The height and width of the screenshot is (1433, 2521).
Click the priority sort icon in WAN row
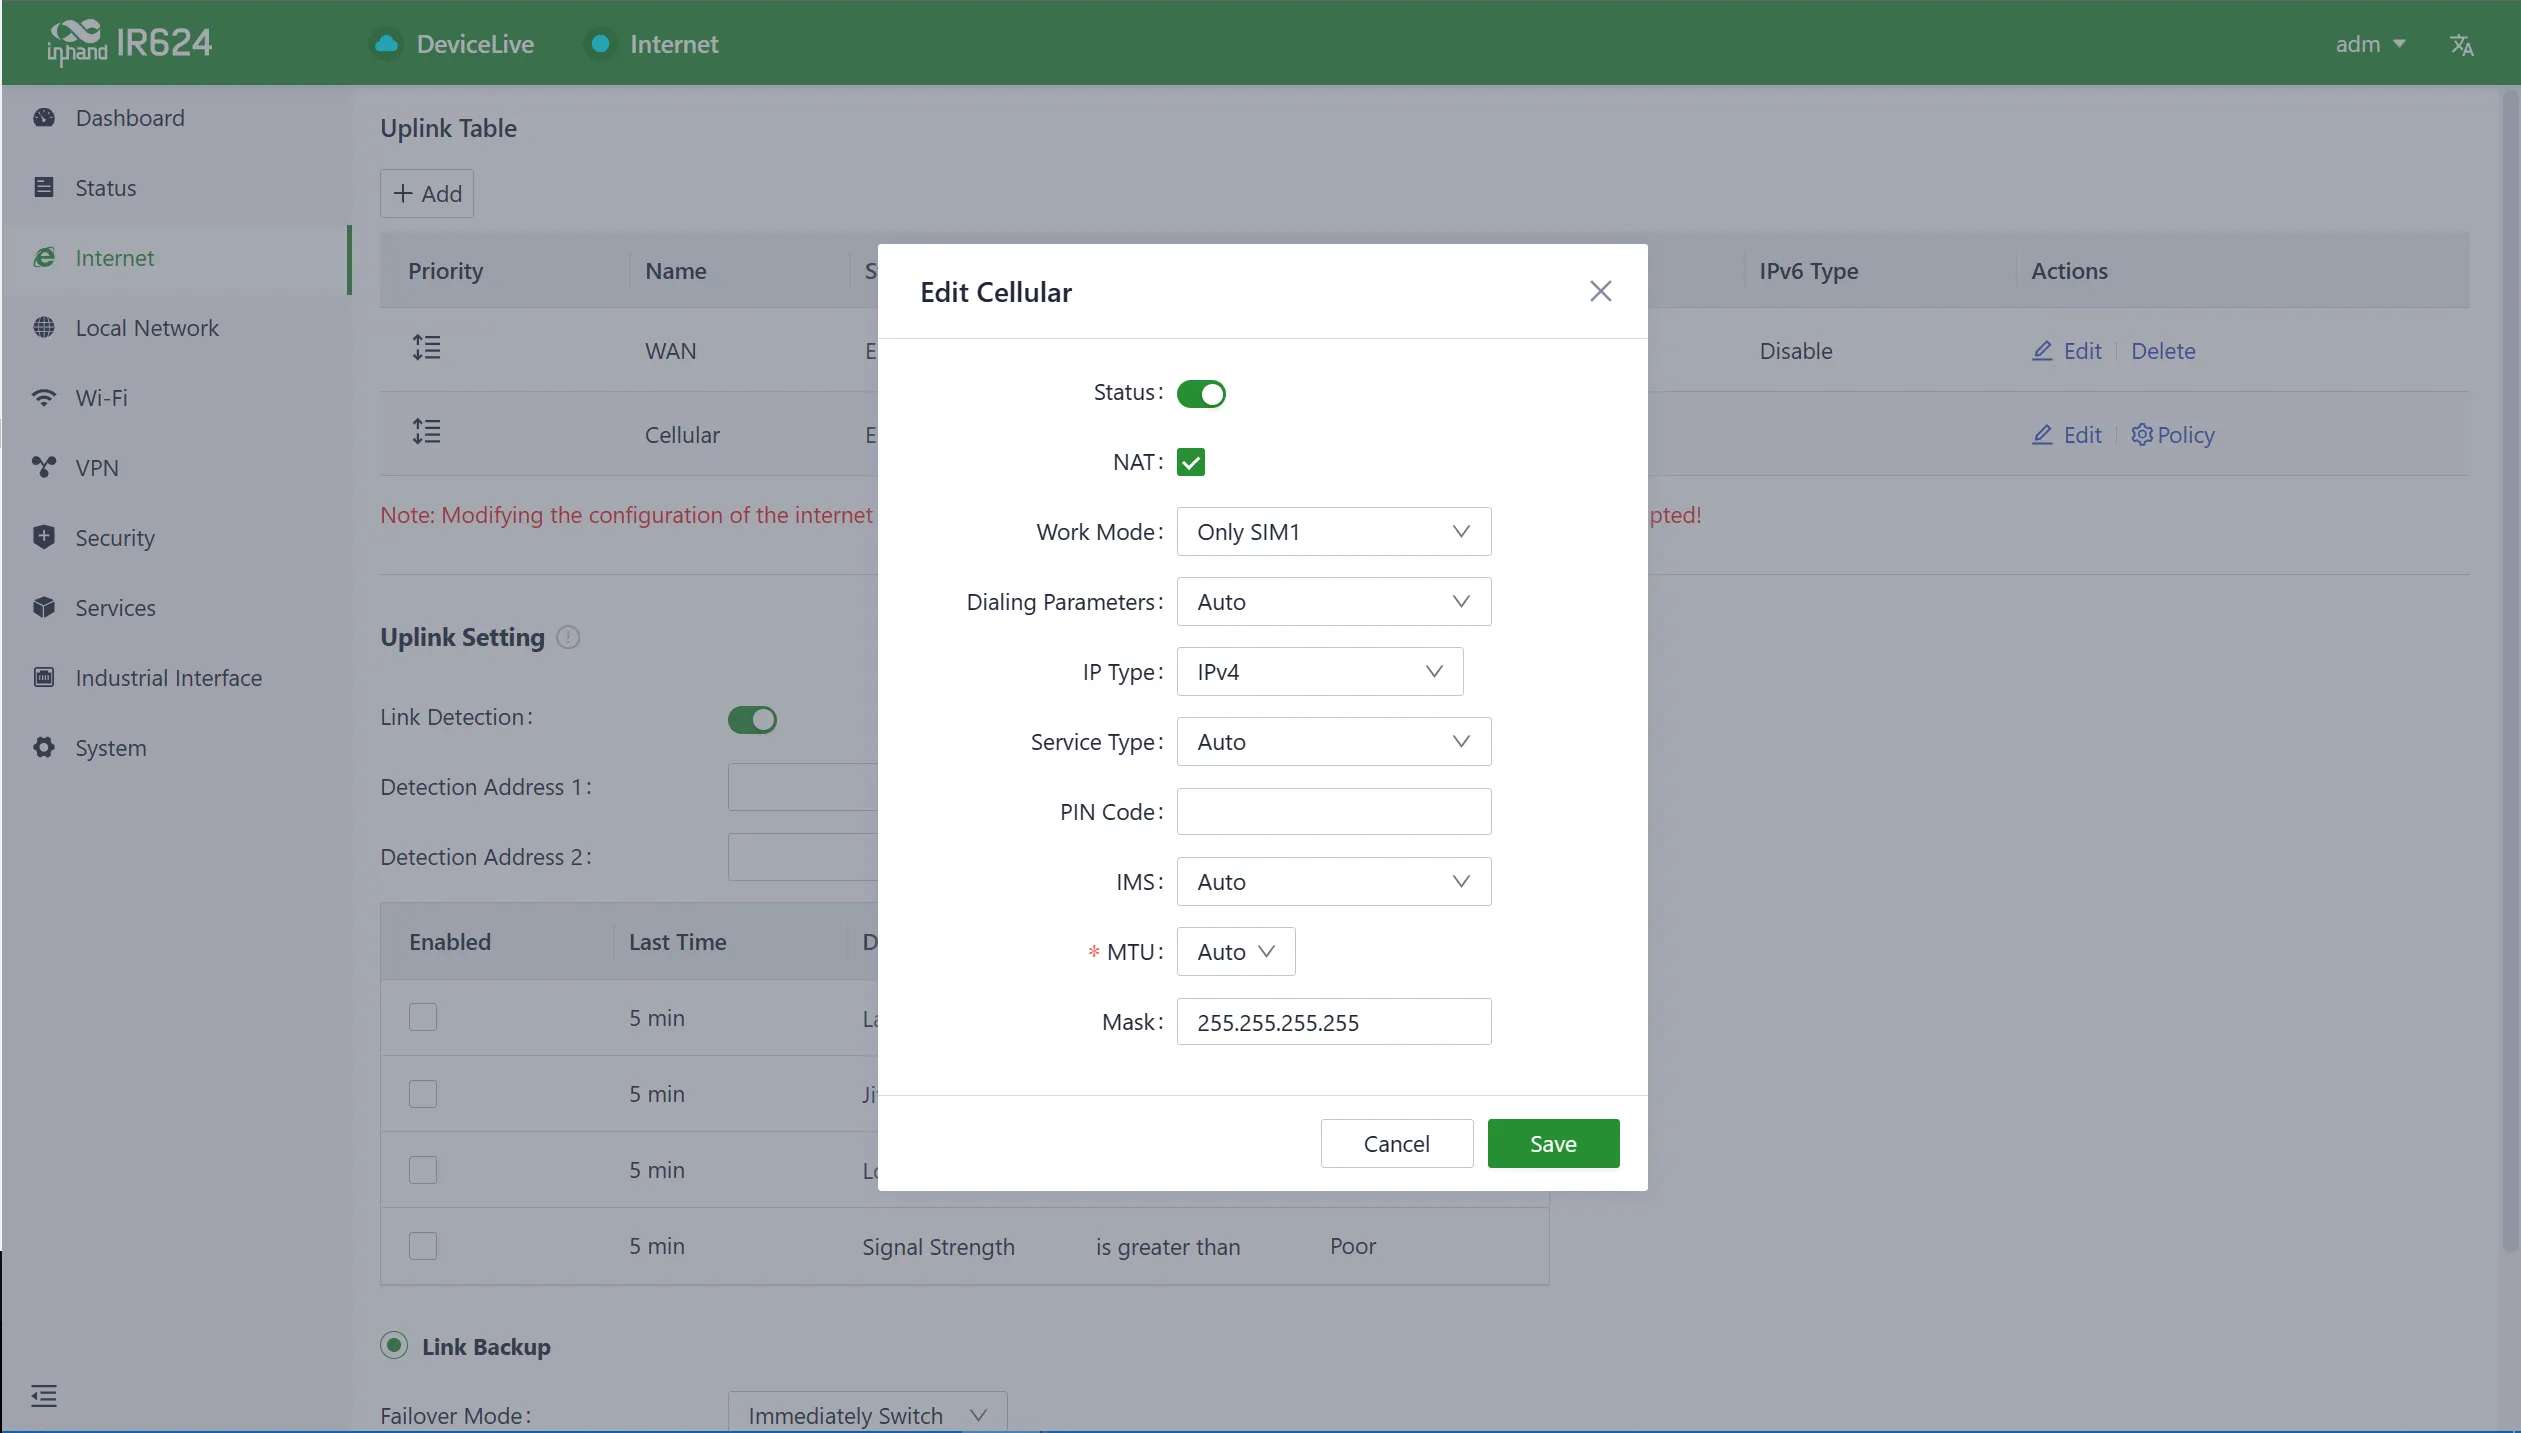click(x=427, y=348)
